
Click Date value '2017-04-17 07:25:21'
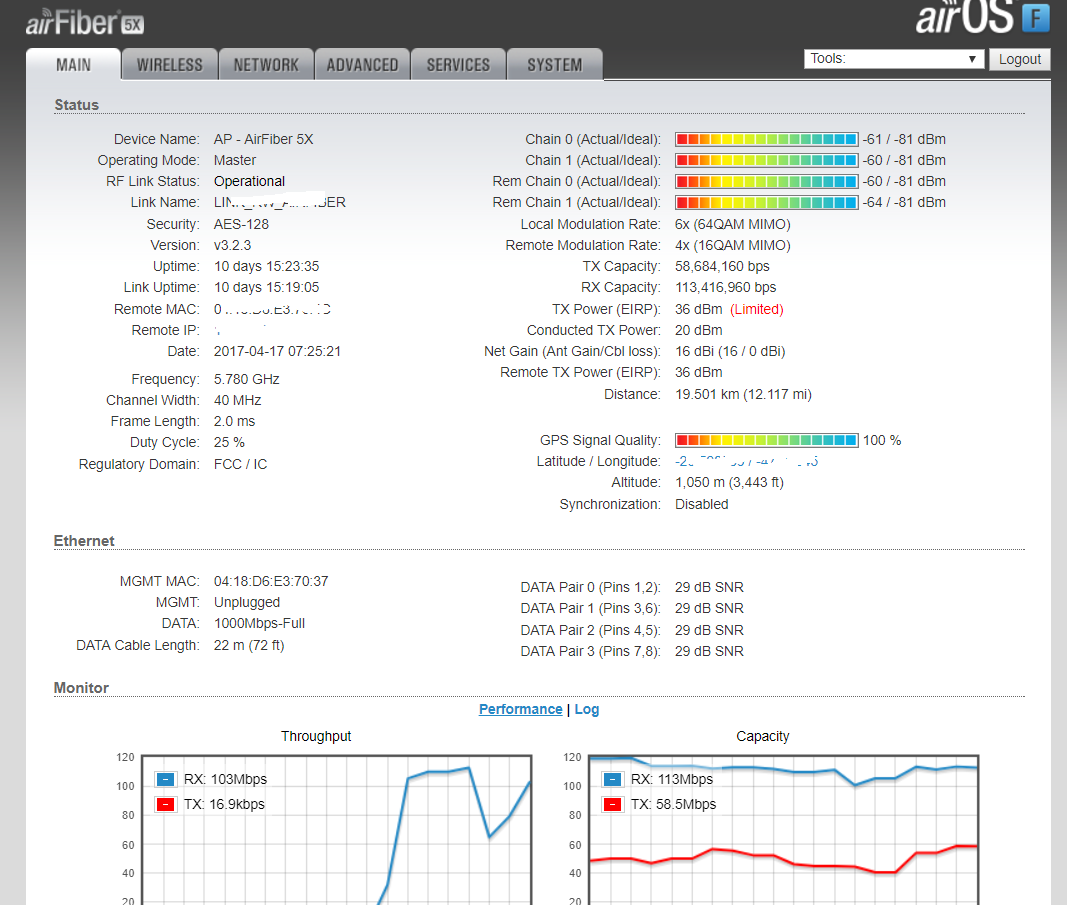pyautogui.click(x=277, y=352)
